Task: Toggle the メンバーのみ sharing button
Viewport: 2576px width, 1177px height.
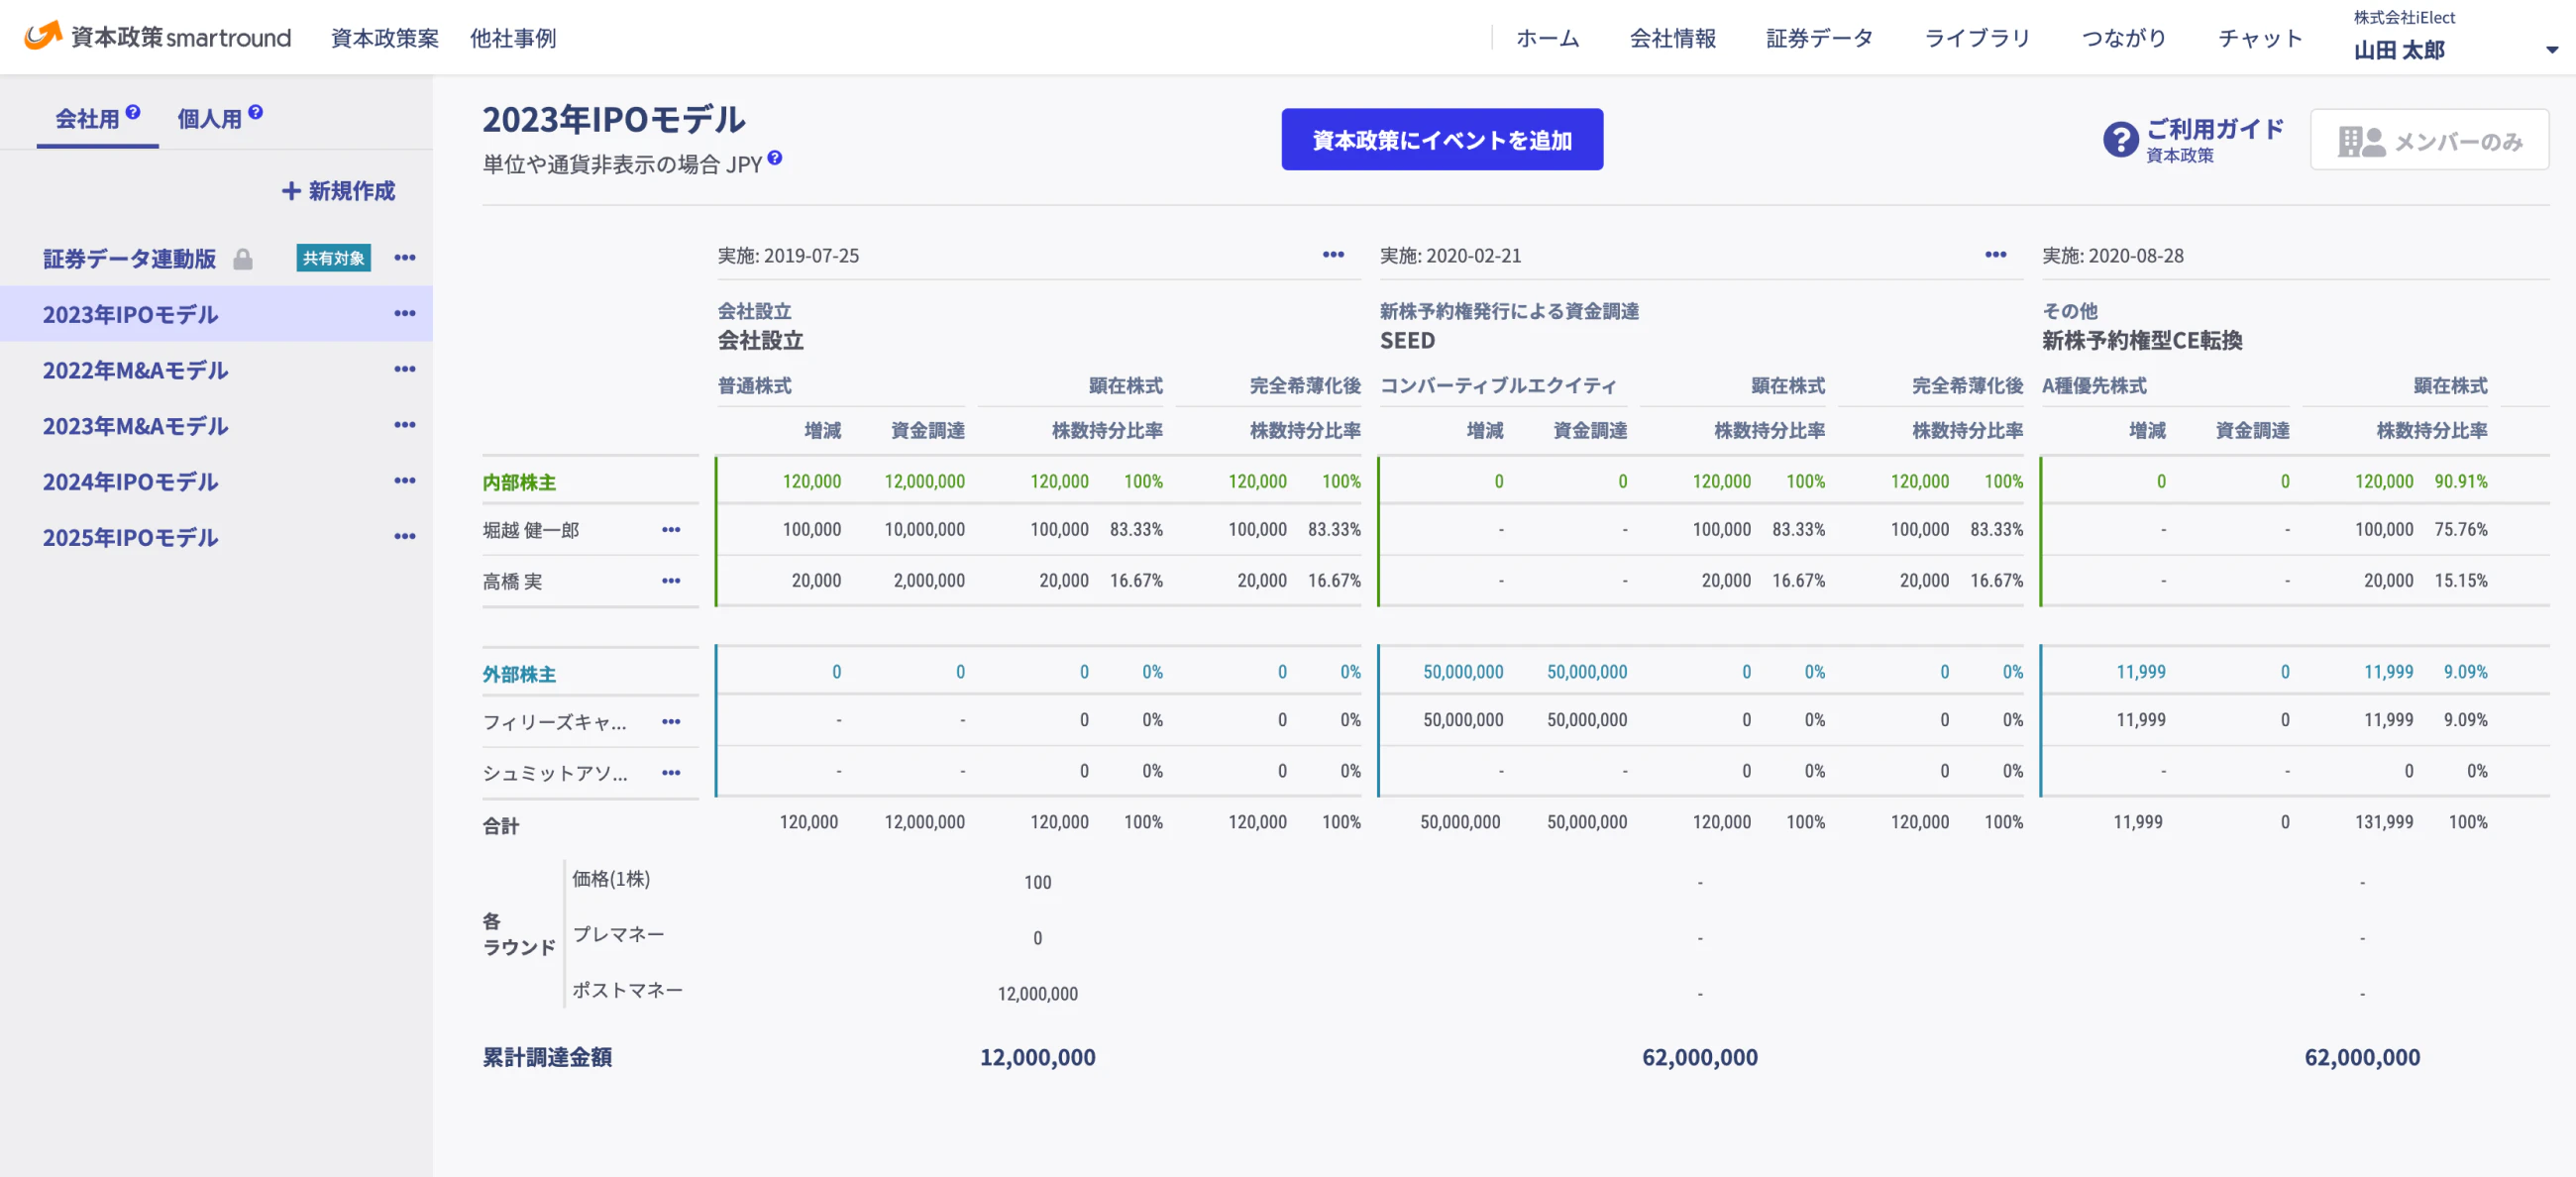Action: click(x=2429, y=141)
